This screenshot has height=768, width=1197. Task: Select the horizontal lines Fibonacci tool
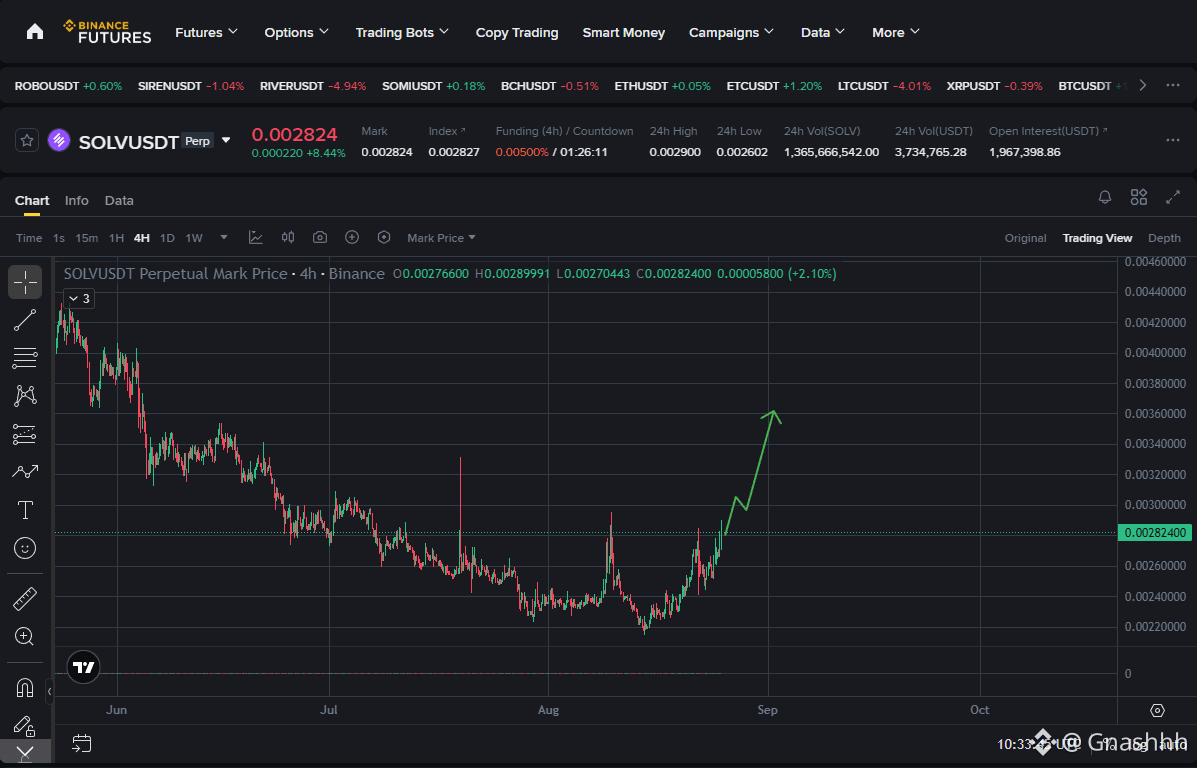click(x=25, y=357)
